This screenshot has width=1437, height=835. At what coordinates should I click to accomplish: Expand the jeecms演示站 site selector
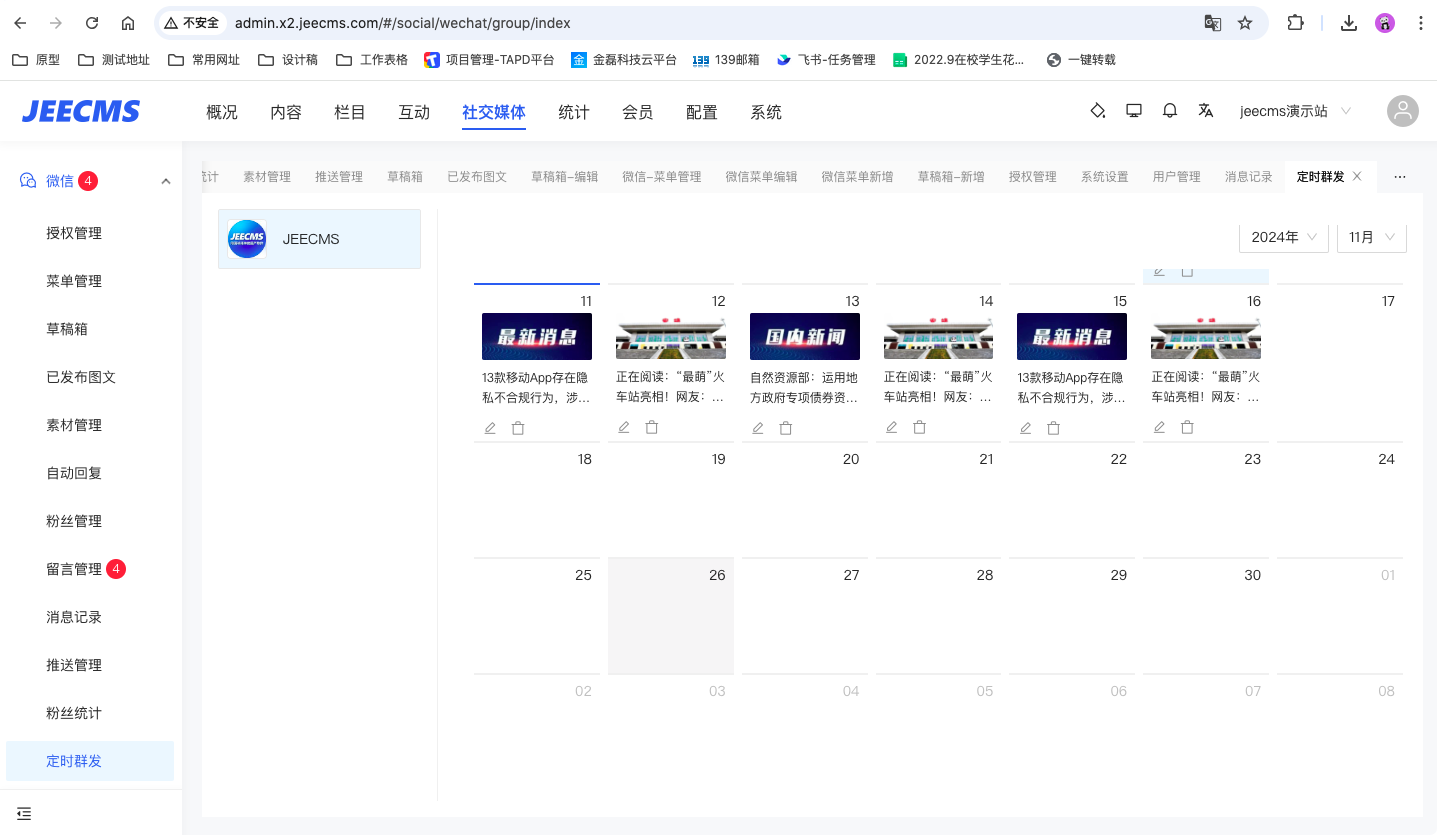click(1295, 111)
